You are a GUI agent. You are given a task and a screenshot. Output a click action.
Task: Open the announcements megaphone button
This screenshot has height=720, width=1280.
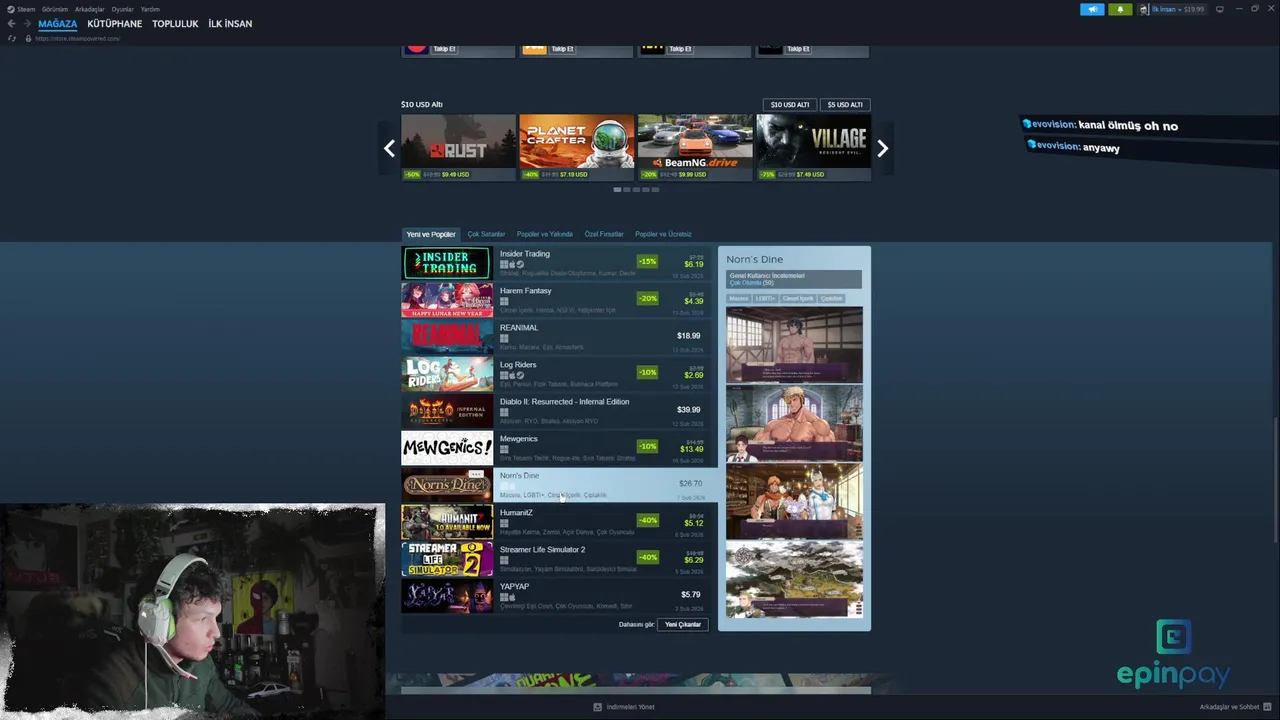(x=1092, y=9)
